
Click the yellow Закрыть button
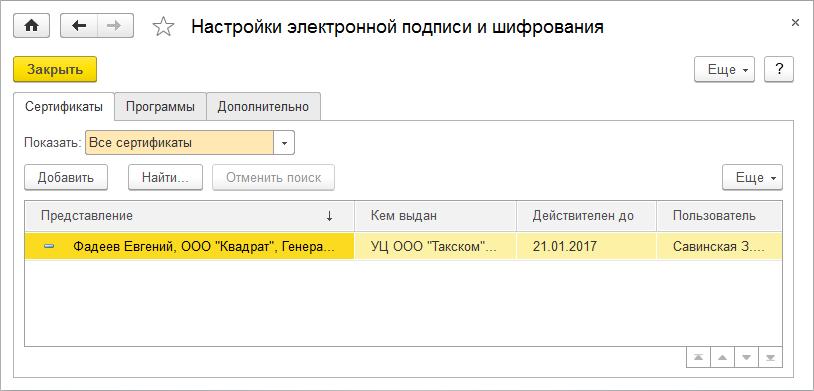coord(55,70)
